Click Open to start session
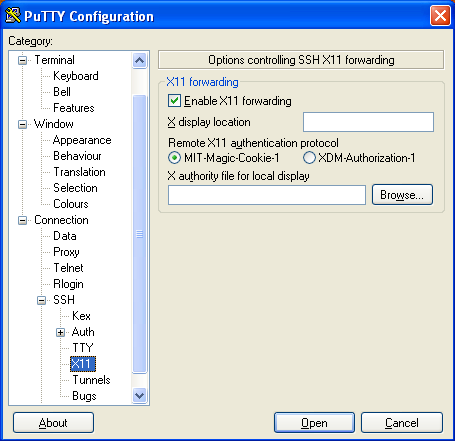The image size is (455, 441). (314, 423)
